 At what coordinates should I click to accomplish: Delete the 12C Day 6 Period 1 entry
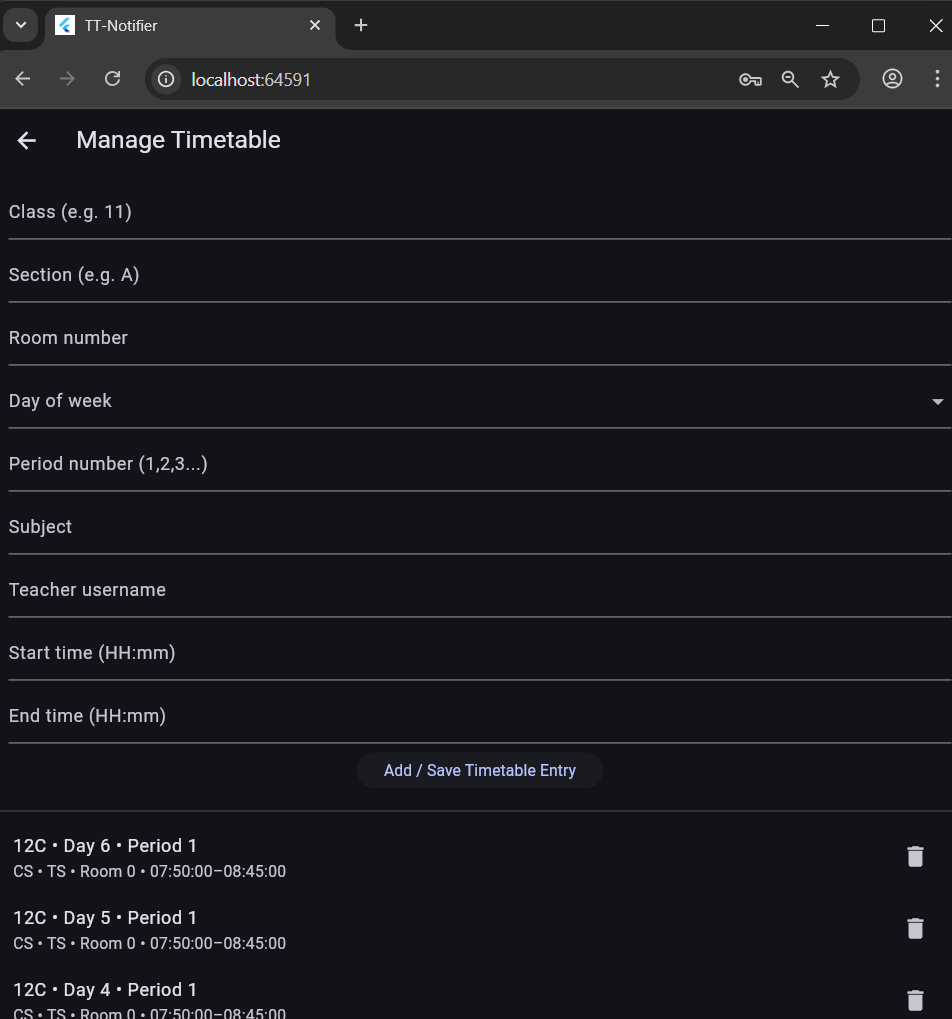[x=914, y=856]
